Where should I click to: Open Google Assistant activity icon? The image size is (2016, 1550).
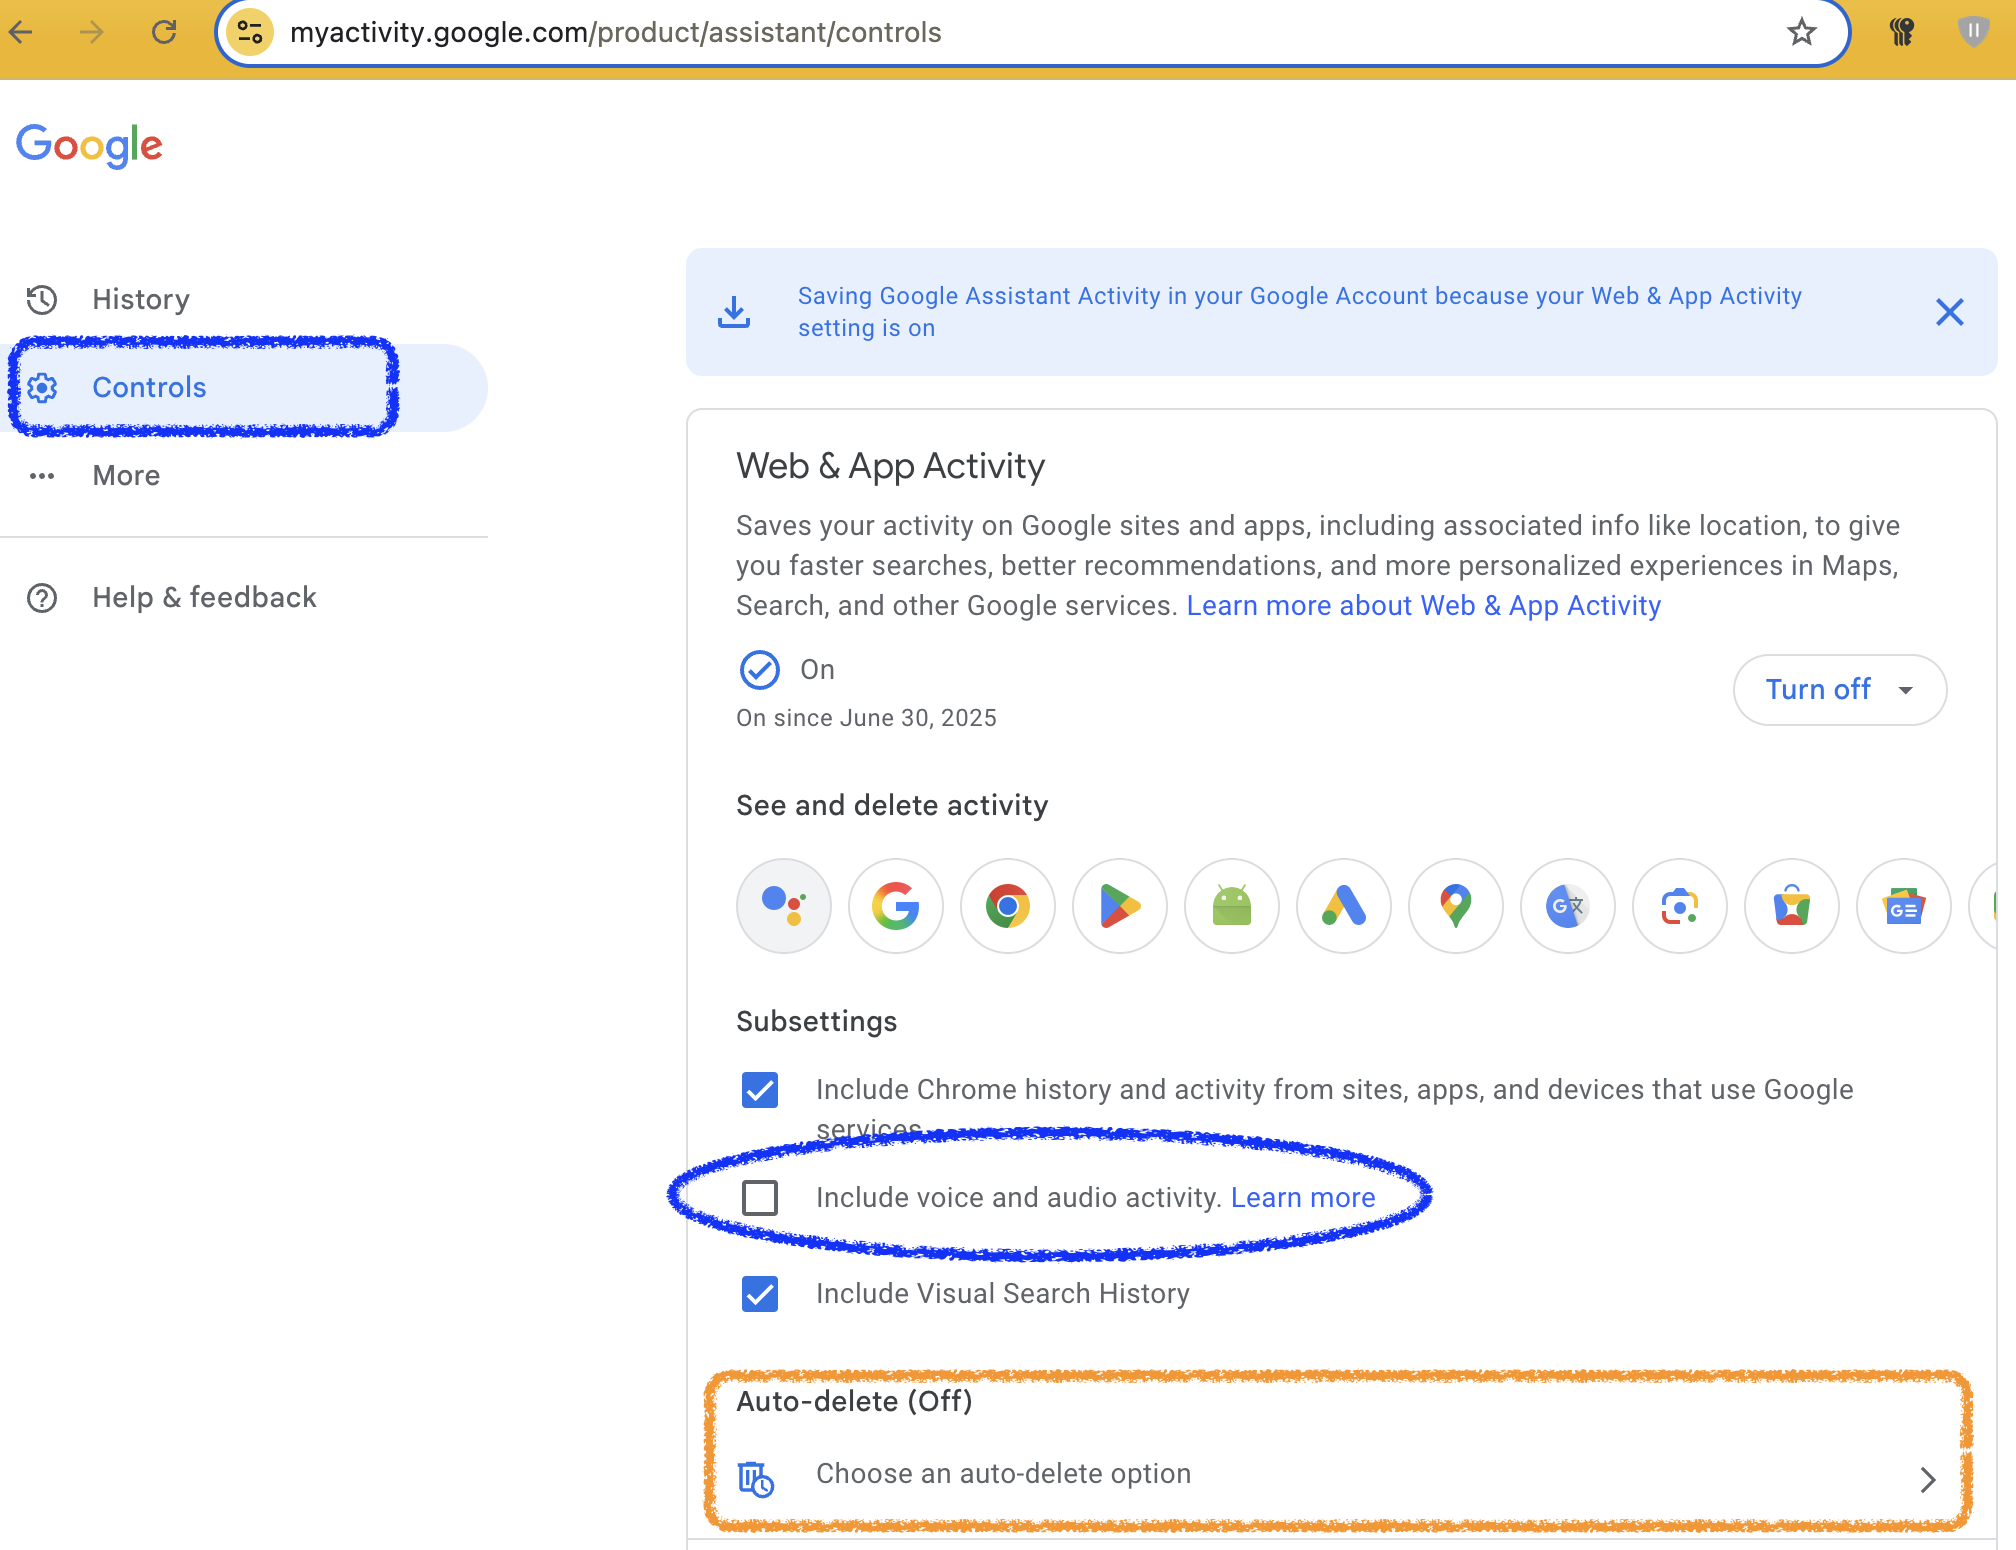[x=784, y=906]
